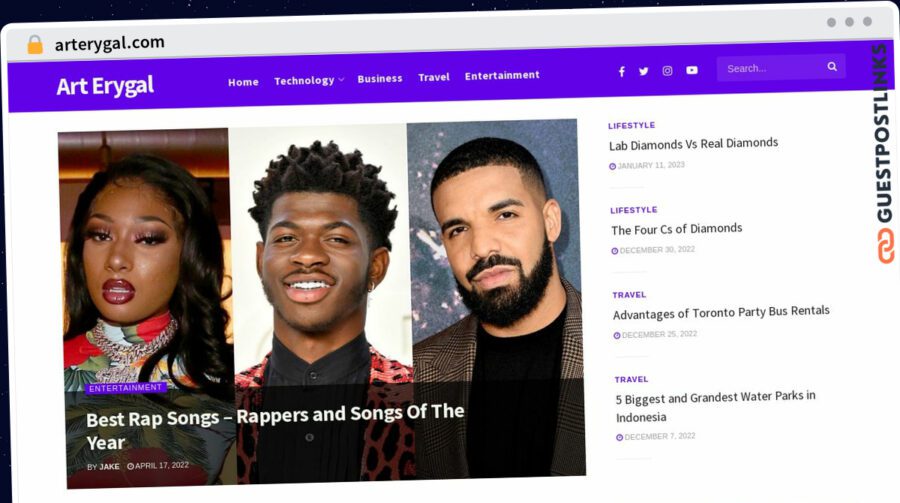Click inside the Search input field
The width and height of the screenshot is (900, 503).
[772, 68]
